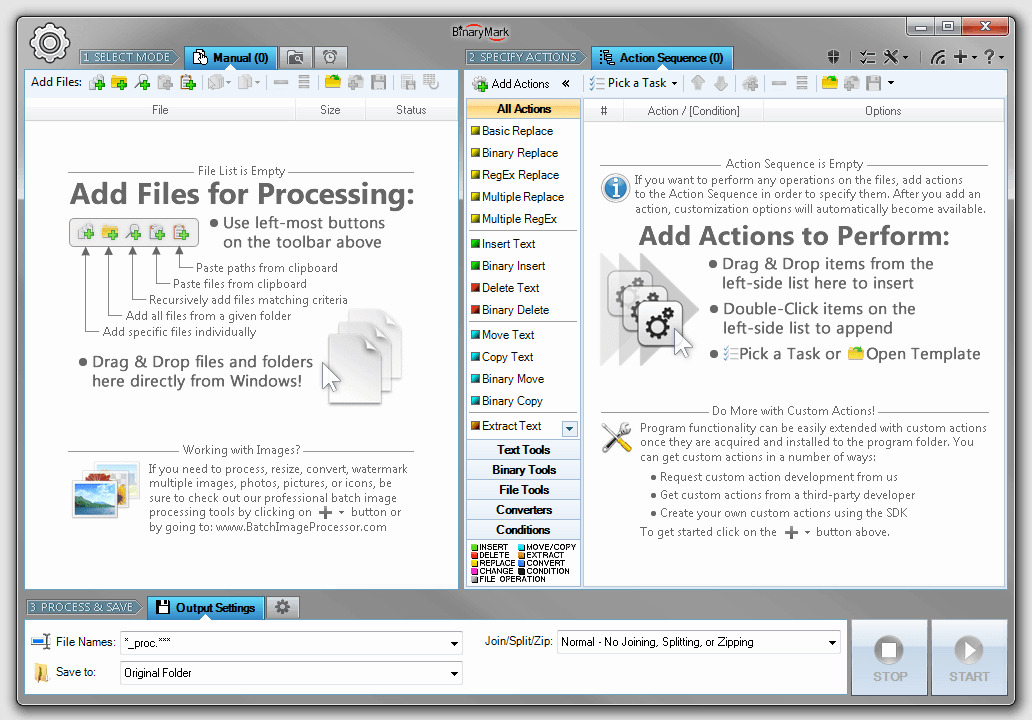Select the Action Sequence (0) tab
This screenshot has width=1032, height=720.
coord(661,58)
